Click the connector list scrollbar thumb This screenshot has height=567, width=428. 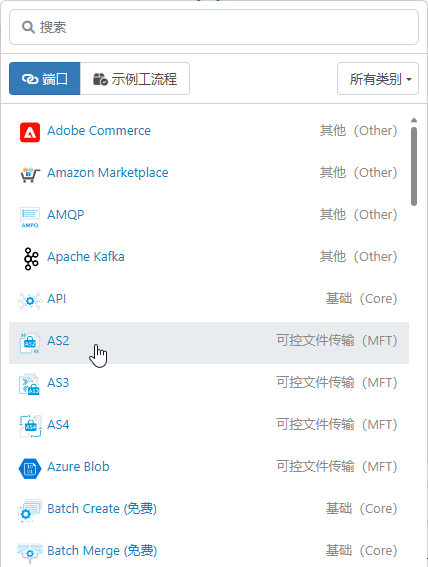point(414,166)
